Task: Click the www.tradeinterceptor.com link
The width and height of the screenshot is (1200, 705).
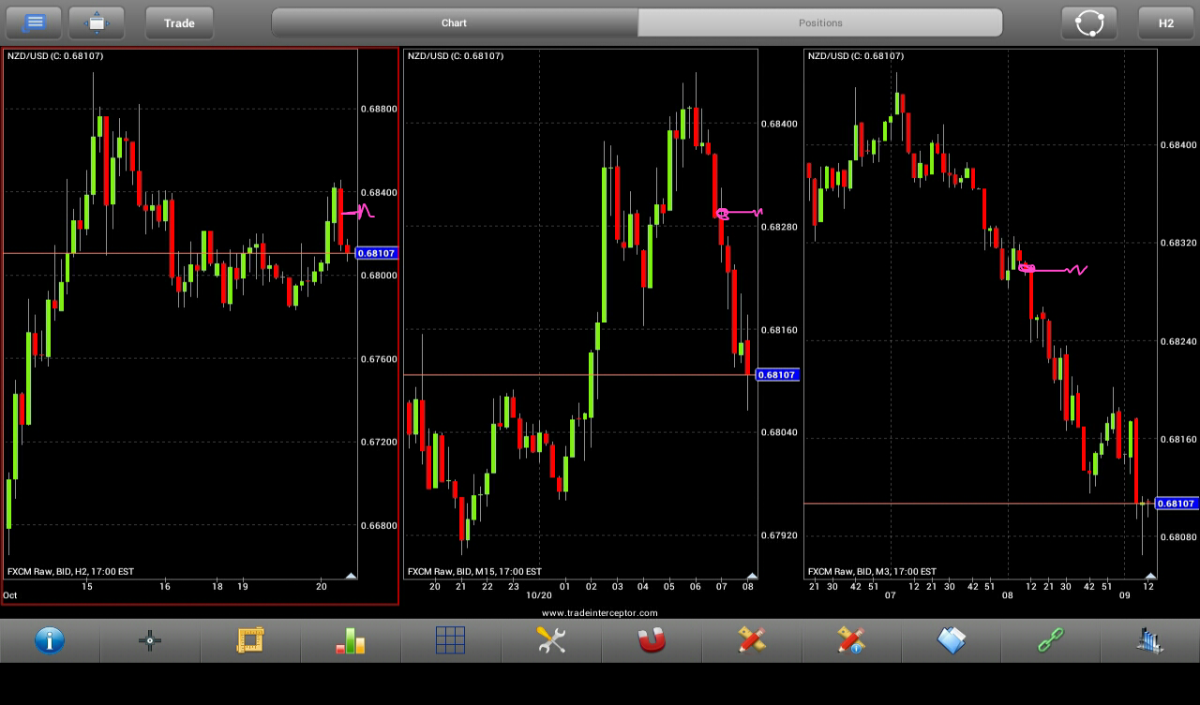Action: pyautogui.click(x=600, y=613)
